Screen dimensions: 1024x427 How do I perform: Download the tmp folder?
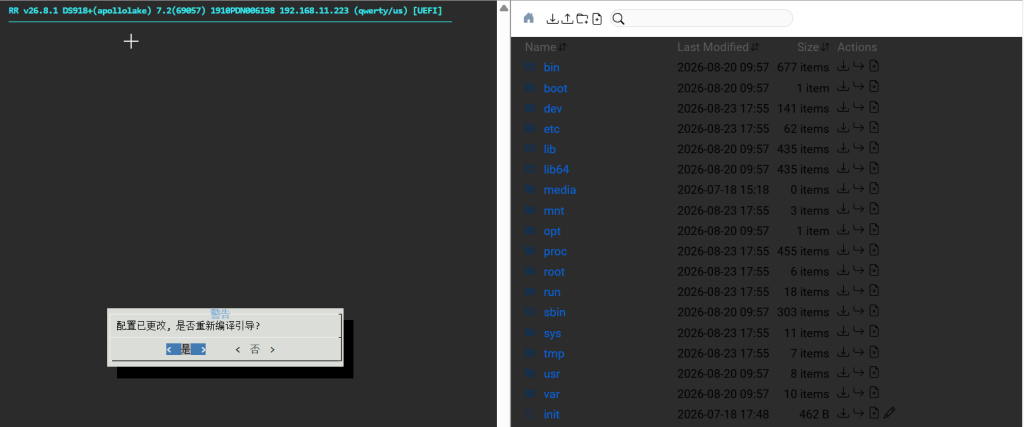843,353
